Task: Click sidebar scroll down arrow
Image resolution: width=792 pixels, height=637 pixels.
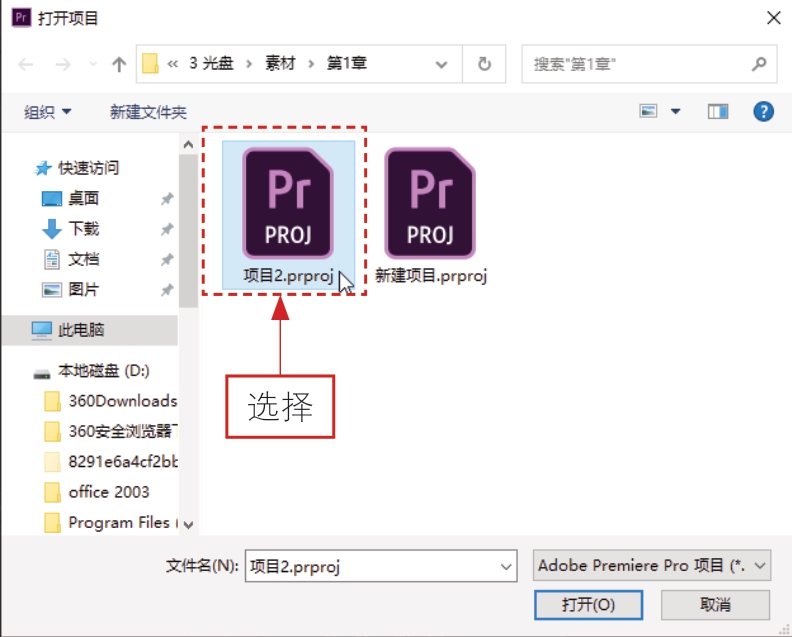Action: [188, 525]
